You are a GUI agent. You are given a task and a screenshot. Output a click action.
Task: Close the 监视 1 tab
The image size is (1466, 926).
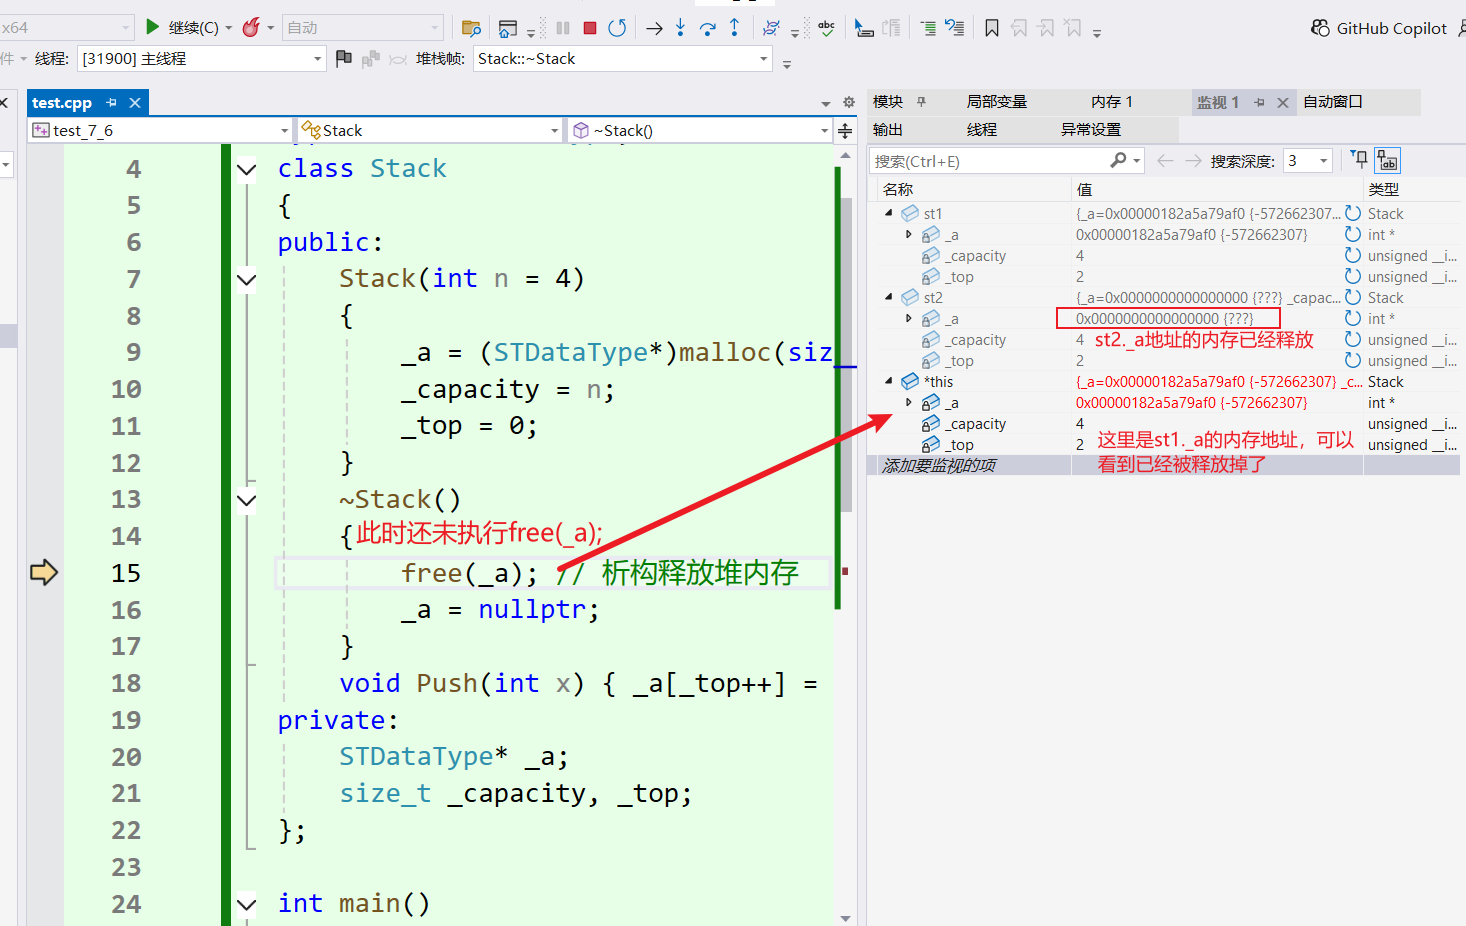click(x=1283, y=102)
